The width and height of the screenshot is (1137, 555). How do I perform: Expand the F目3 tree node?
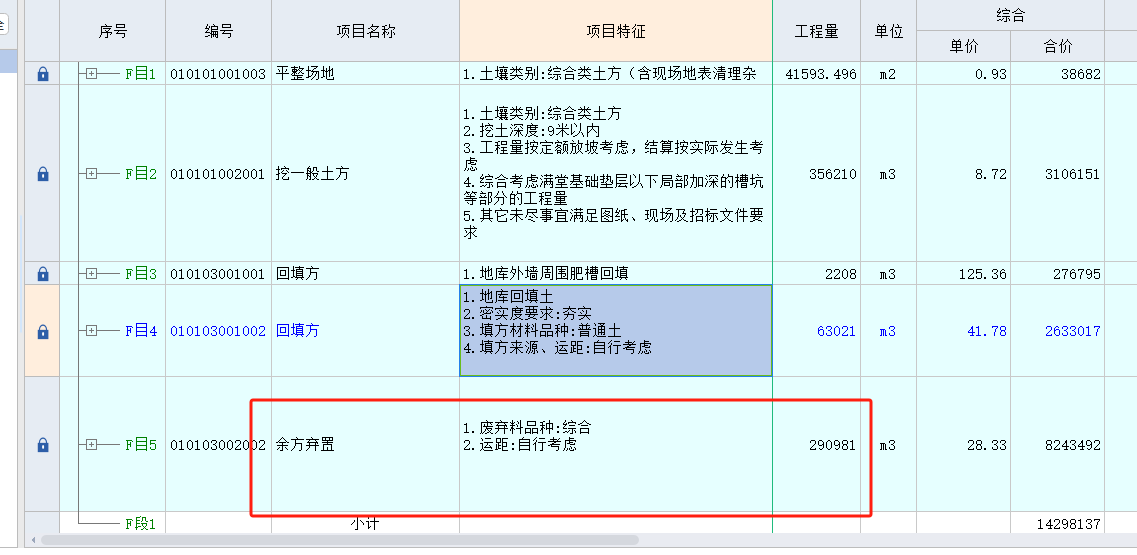click(x=92, y=274)
